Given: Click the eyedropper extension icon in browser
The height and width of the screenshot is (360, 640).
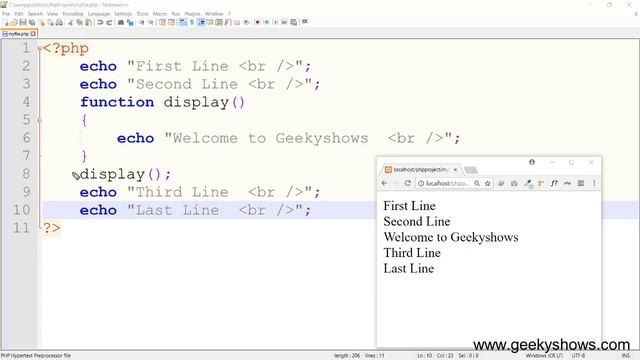Looking at the screenshot, I should click(x=528, y=184).
